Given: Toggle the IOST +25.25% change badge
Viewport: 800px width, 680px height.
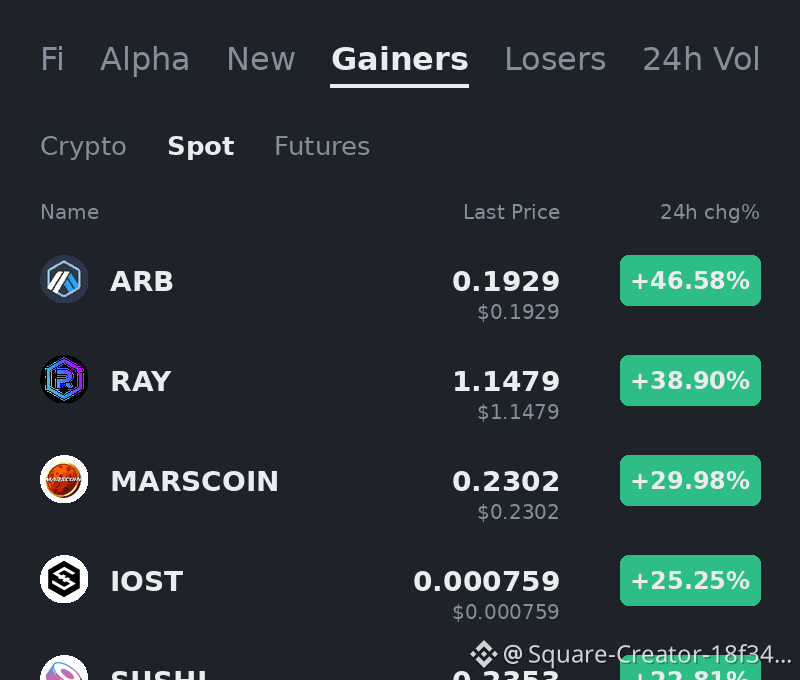Looking at the screenshot, I should tap(690, 581).
